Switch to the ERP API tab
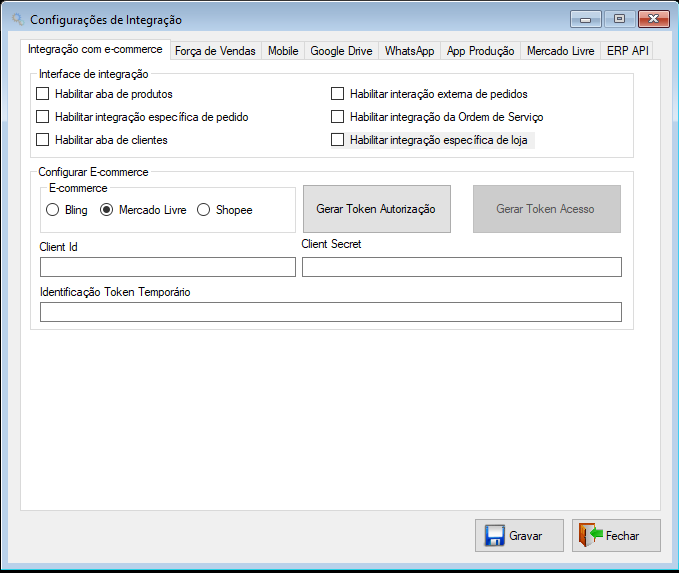 (x=627, y=51)
